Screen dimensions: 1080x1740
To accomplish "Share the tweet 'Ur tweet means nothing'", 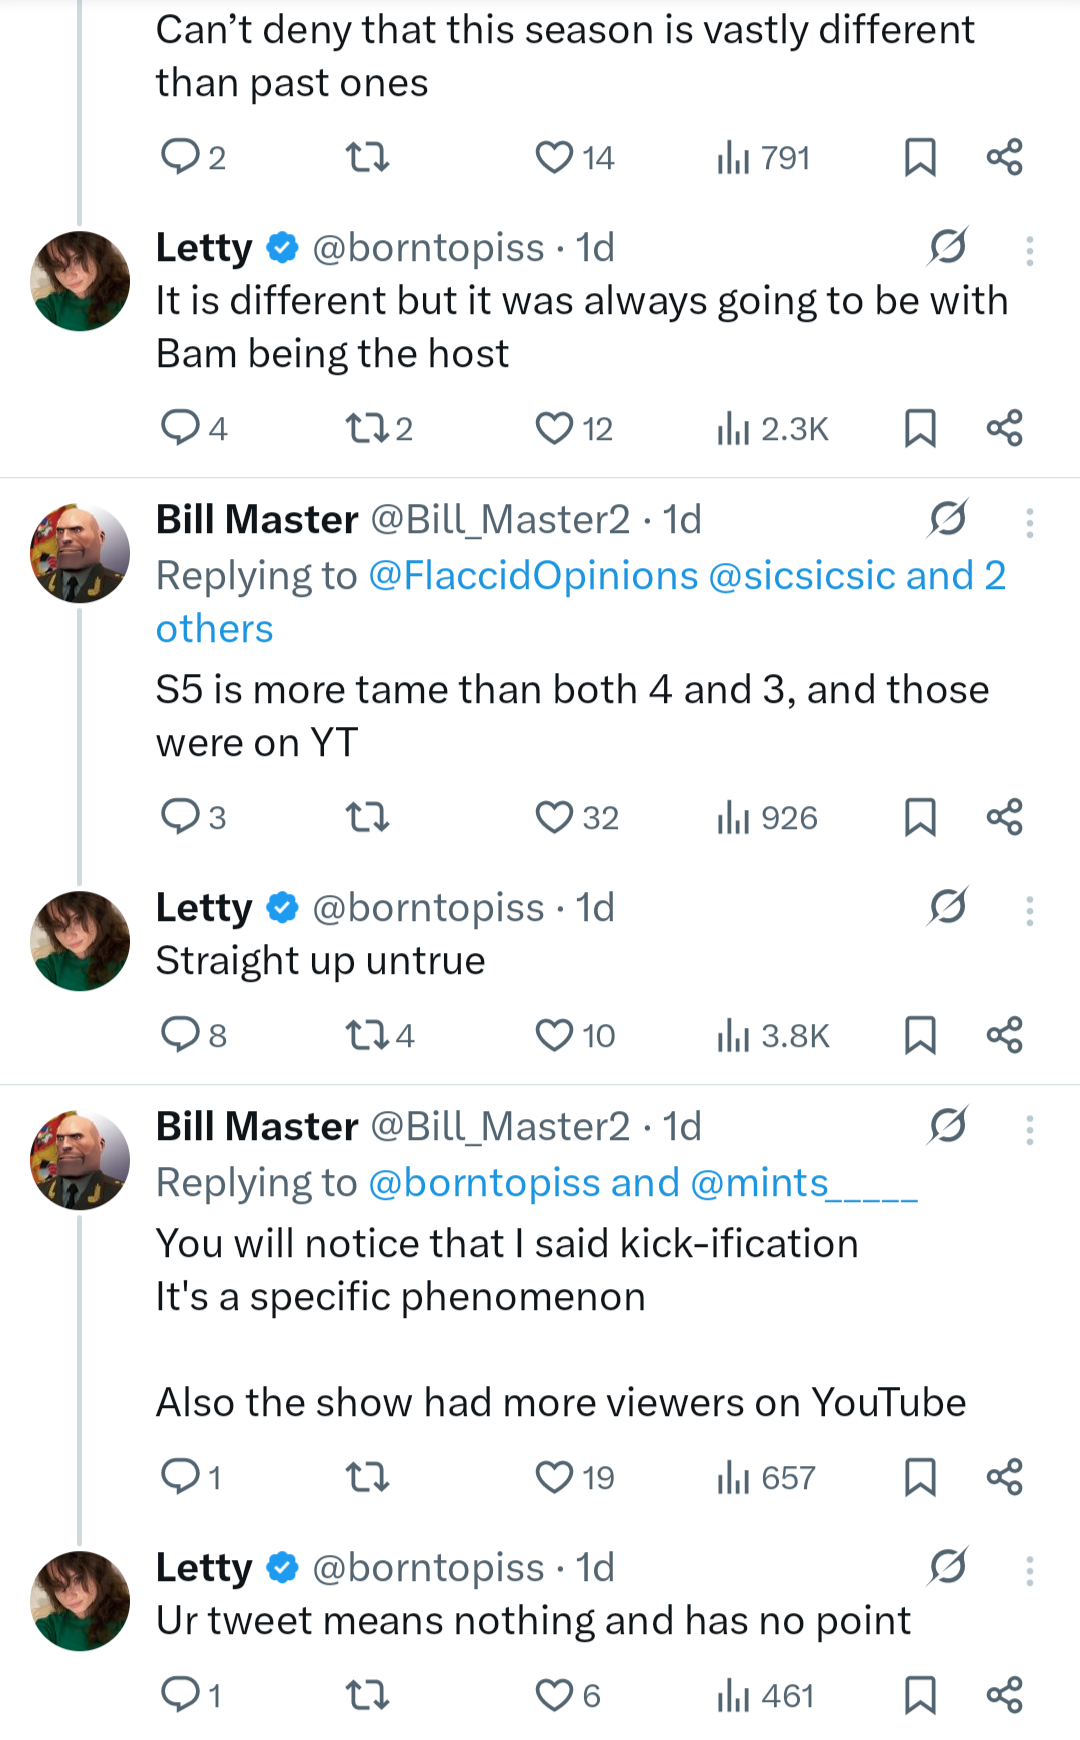I will pyautogui.click(x=1004, y=1695).
